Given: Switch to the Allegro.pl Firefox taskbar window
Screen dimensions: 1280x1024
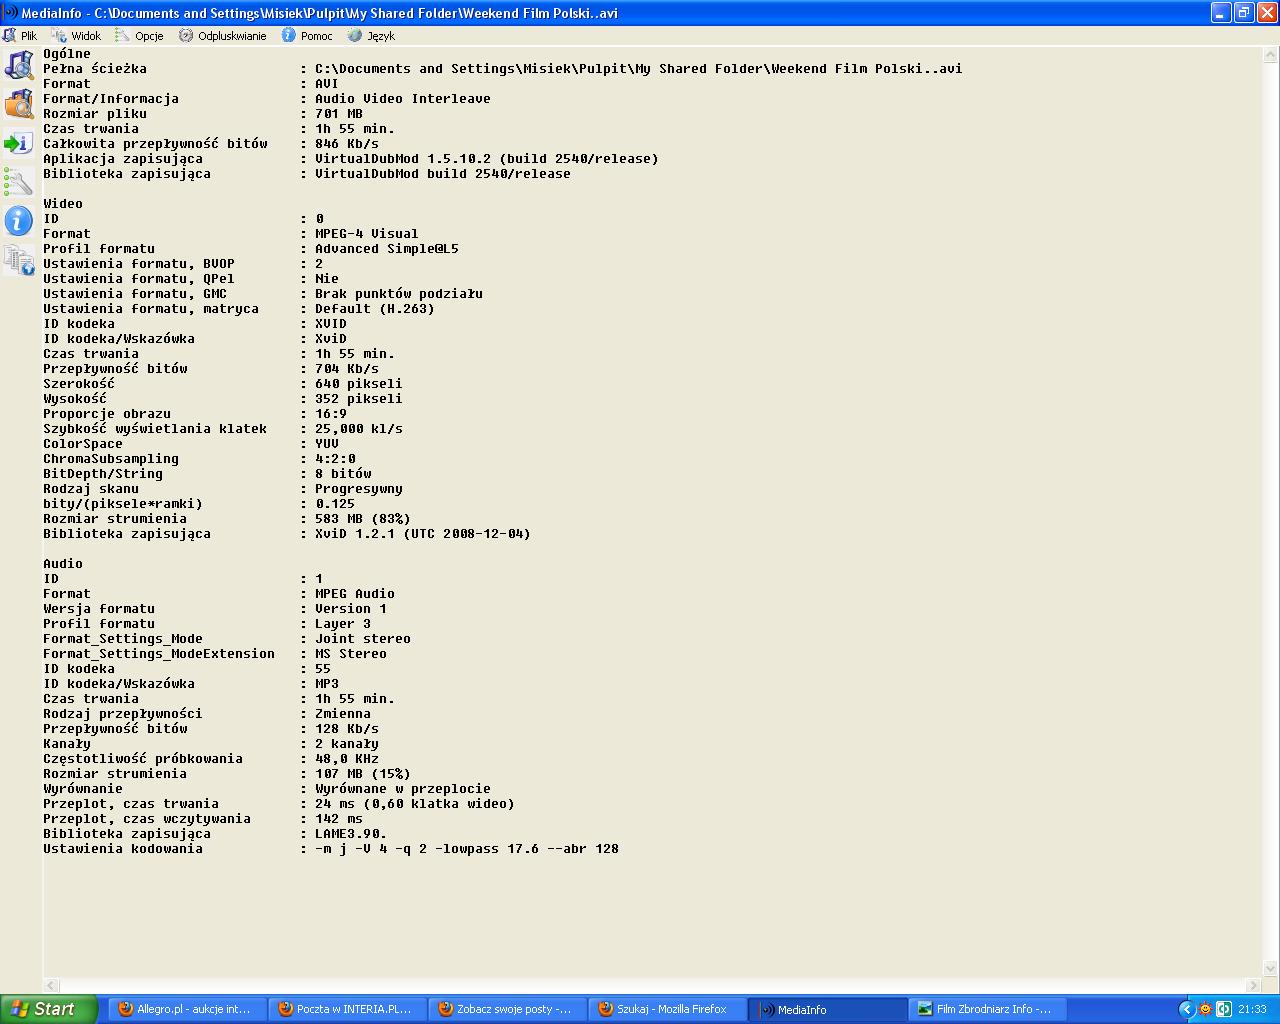Looking at the screenshot, I should click(x=187, y=1009).
